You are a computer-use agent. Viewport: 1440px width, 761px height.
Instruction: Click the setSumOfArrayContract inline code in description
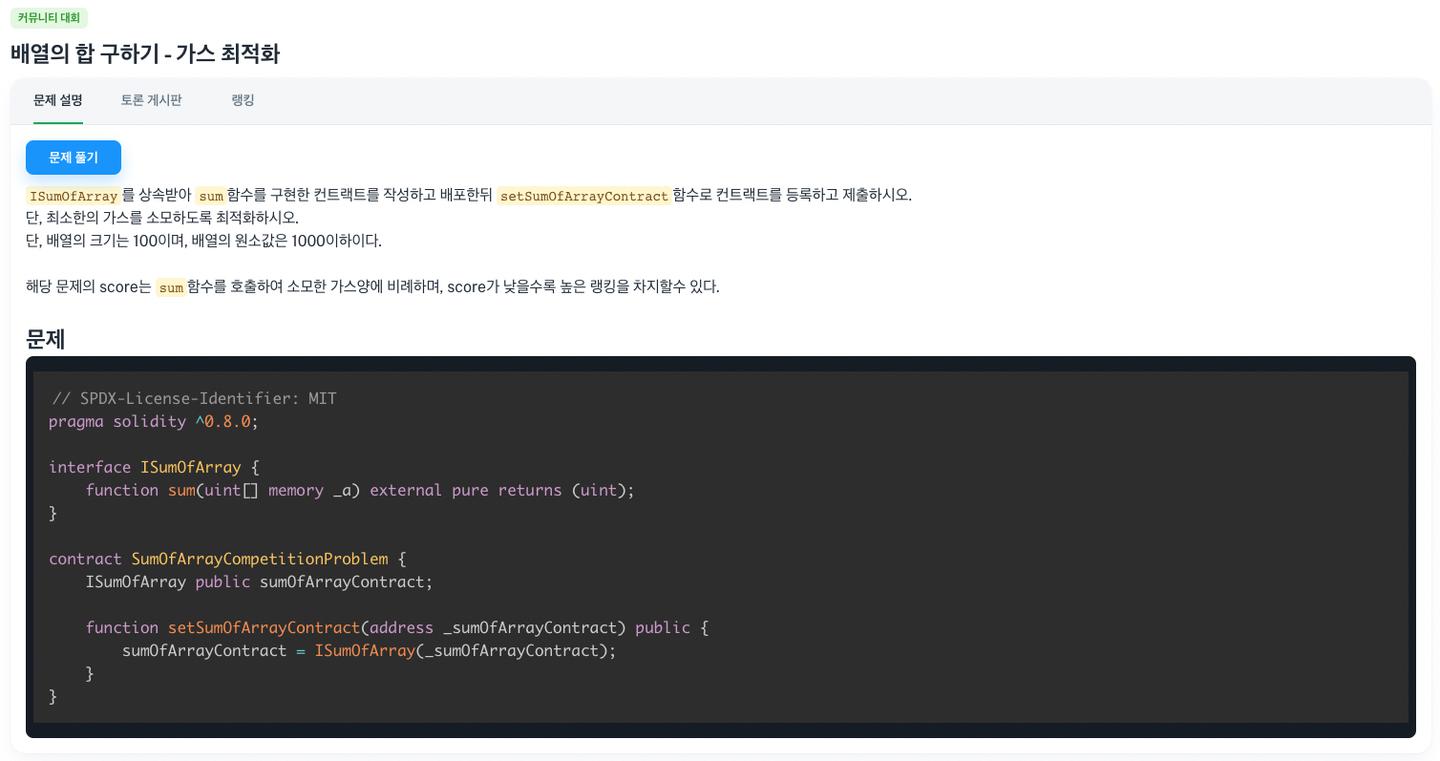(584, 195)
